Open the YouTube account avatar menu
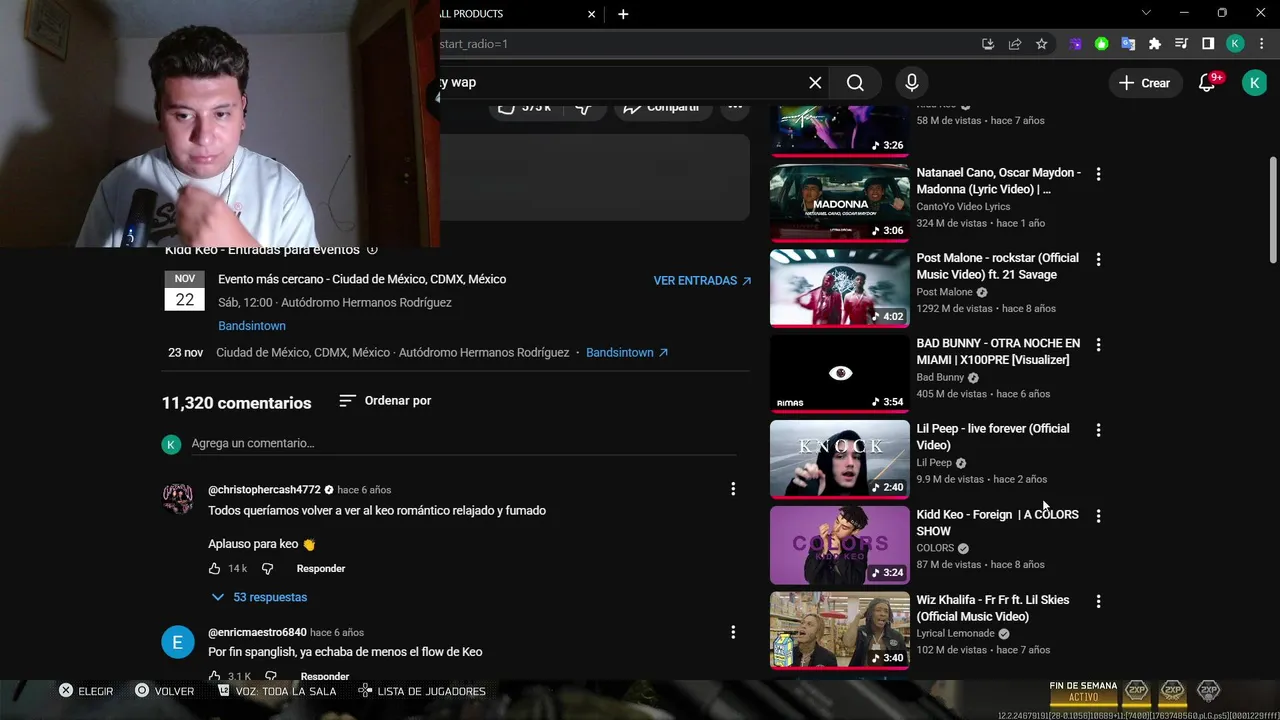1280x720 pixels. coord(1254,83)
